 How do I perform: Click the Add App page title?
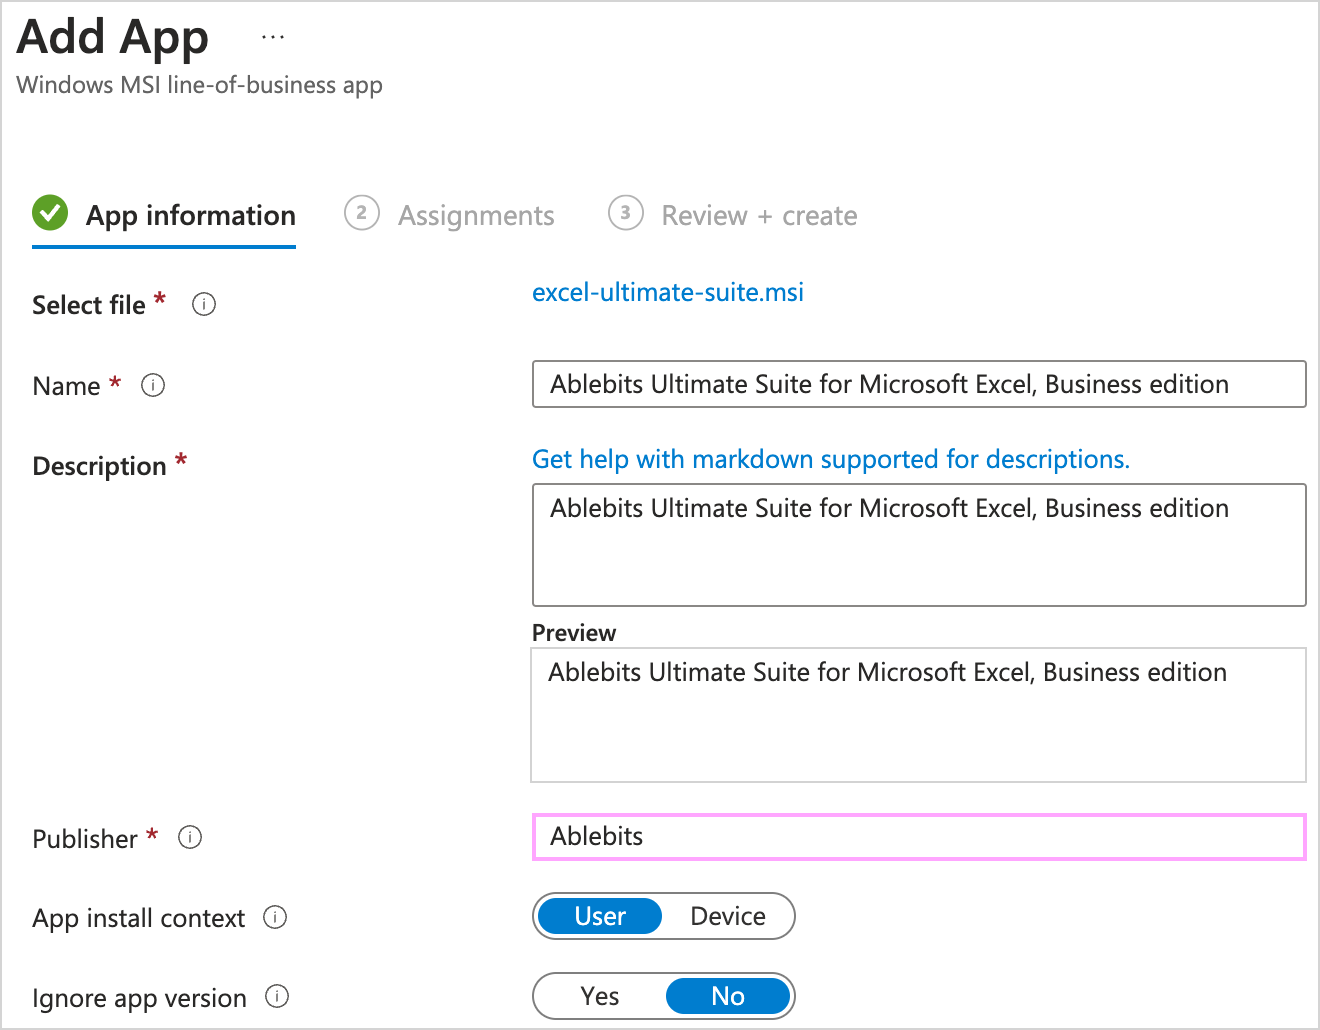113,38
